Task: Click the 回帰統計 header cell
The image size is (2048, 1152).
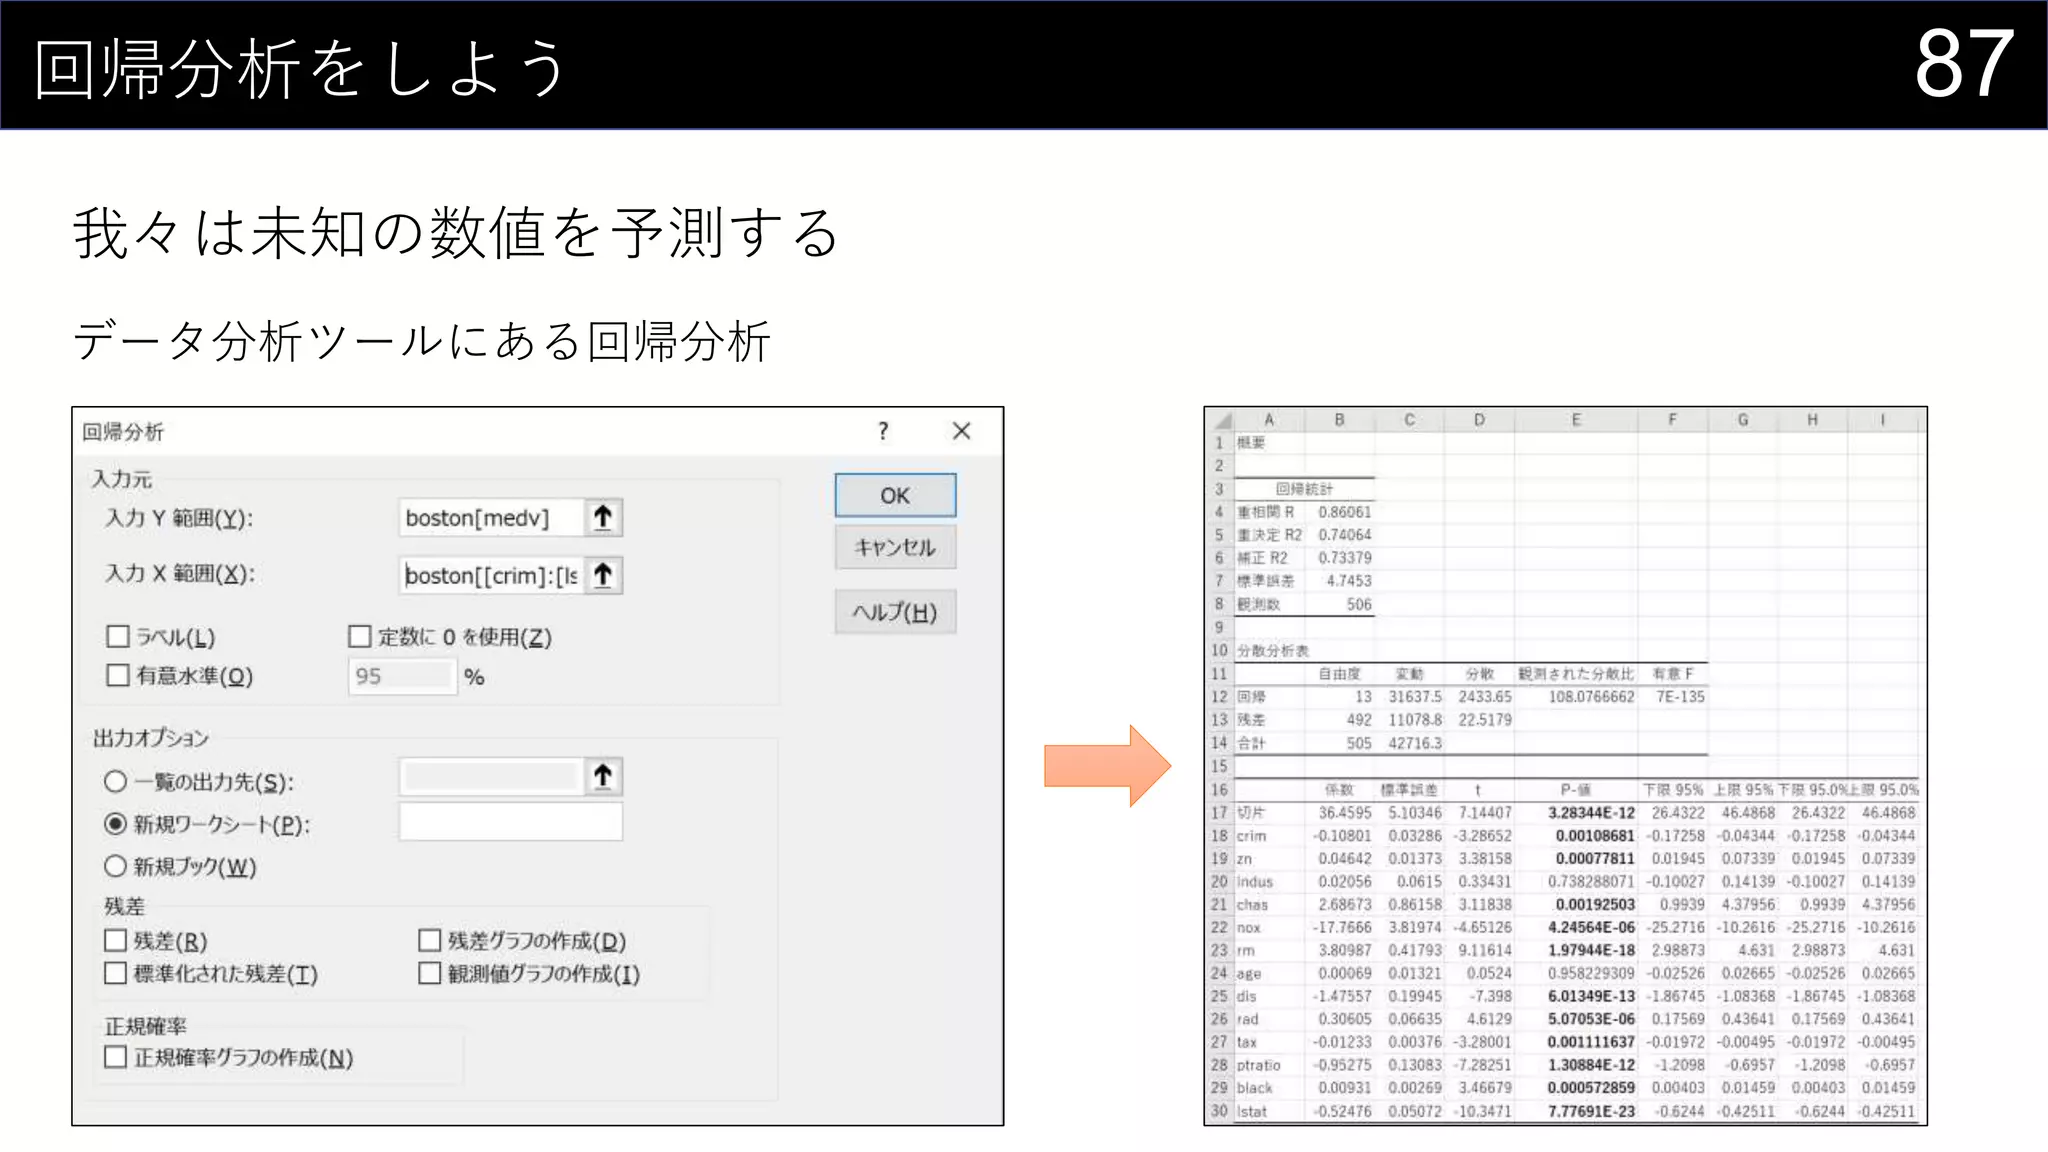Action: (1304, 489)
